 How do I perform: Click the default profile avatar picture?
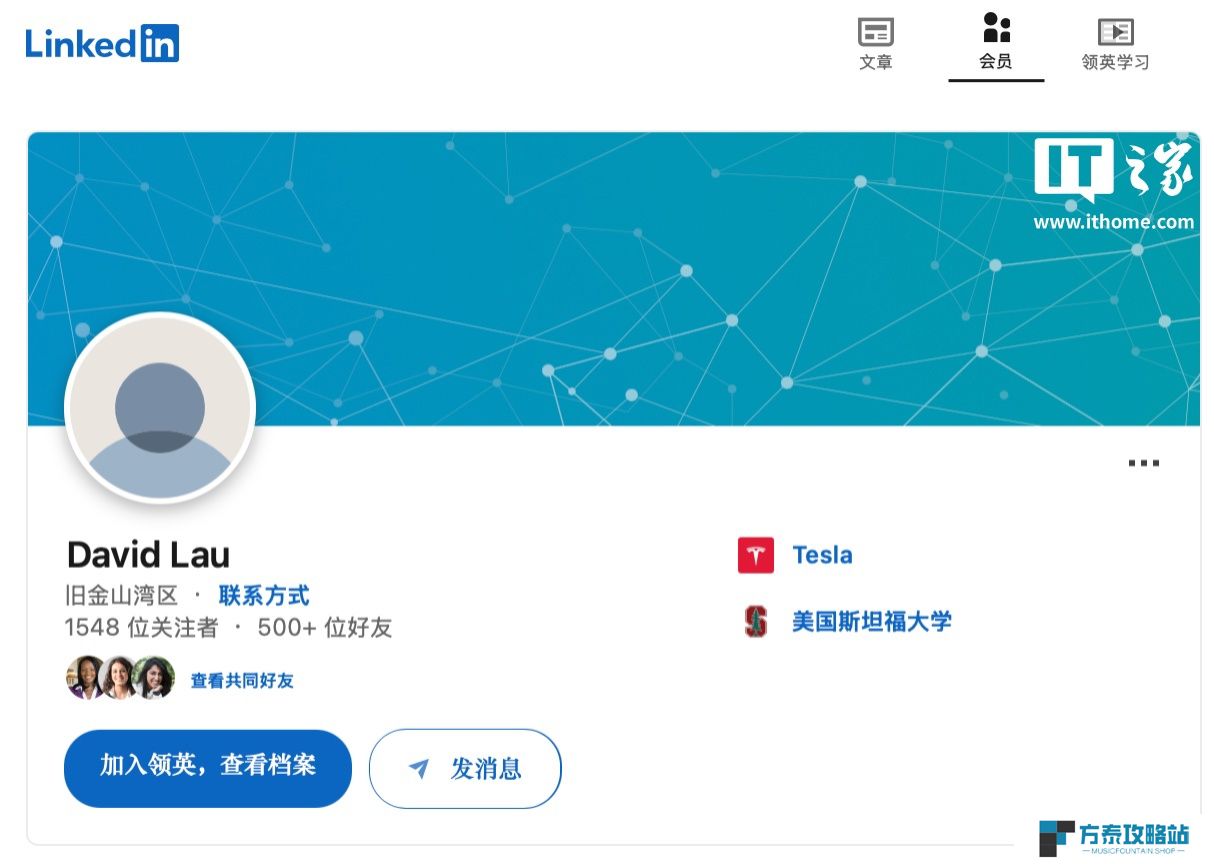pos(160,408)
